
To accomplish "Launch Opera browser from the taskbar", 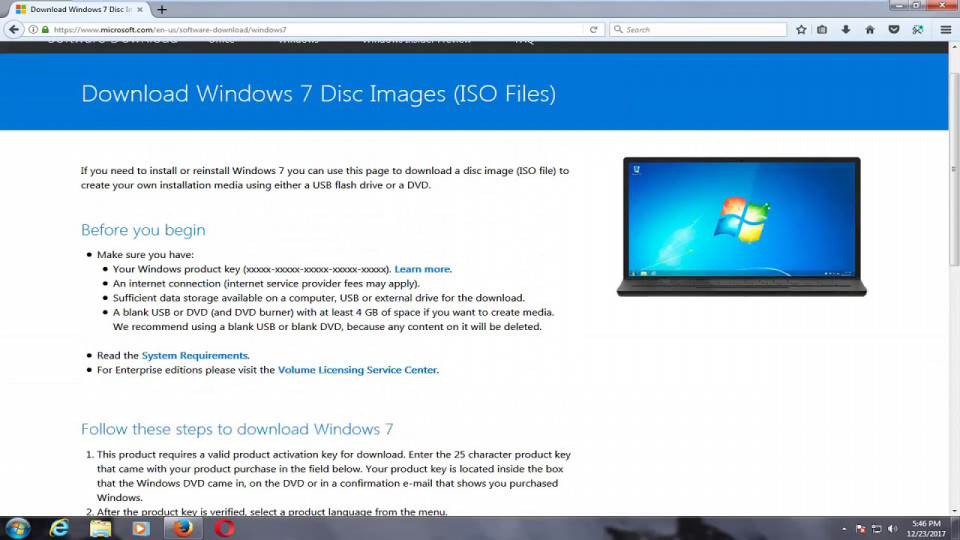I will pyautogui.click(x=224, y=528).
